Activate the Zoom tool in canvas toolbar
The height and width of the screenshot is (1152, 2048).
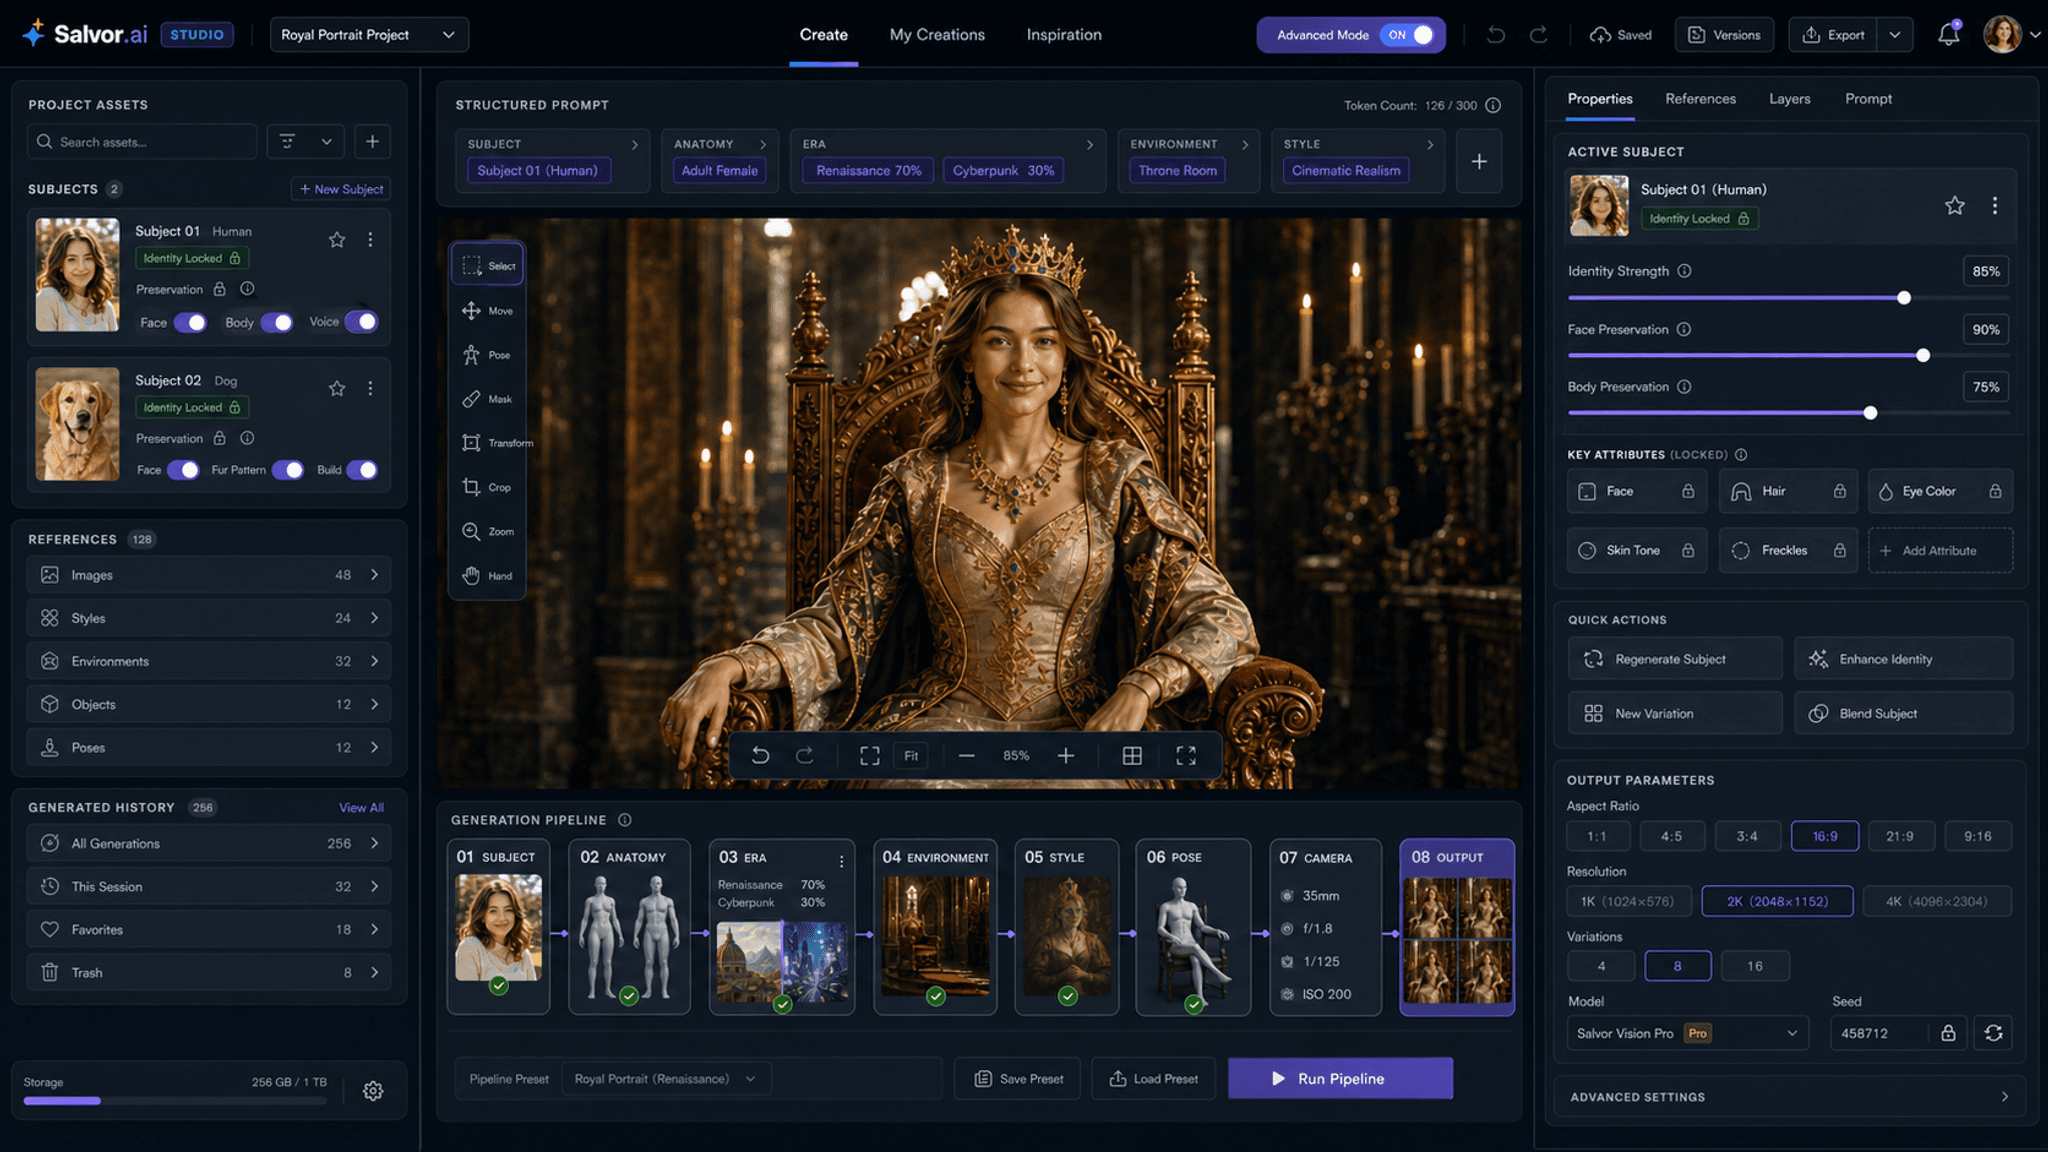[487, 531]
